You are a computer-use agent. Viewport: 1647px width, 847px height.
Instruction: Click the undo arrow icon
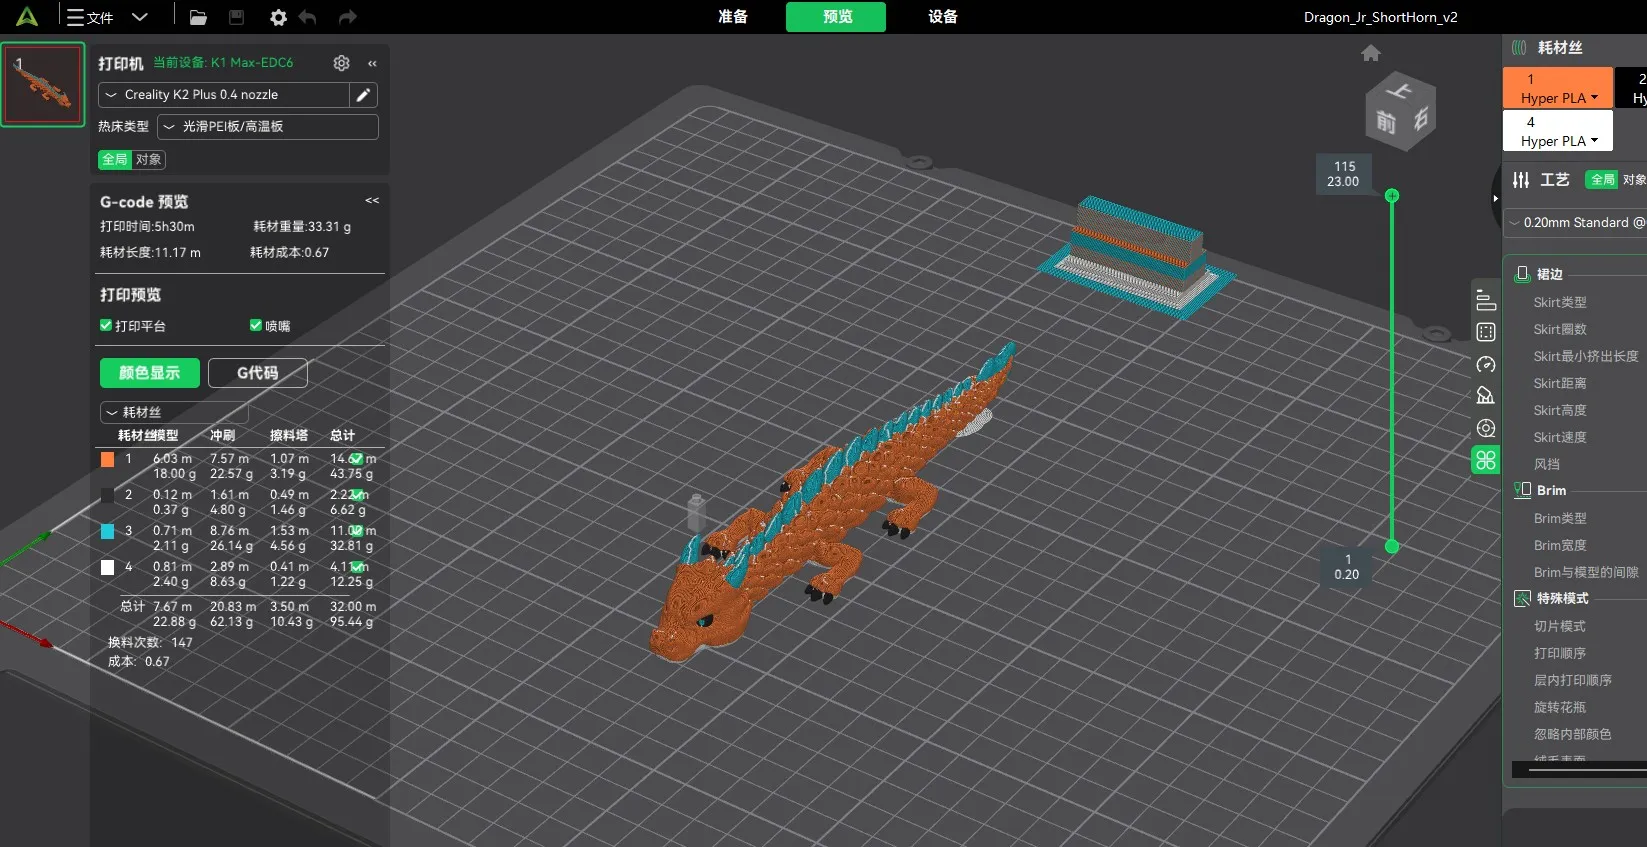tap(308, 17)
